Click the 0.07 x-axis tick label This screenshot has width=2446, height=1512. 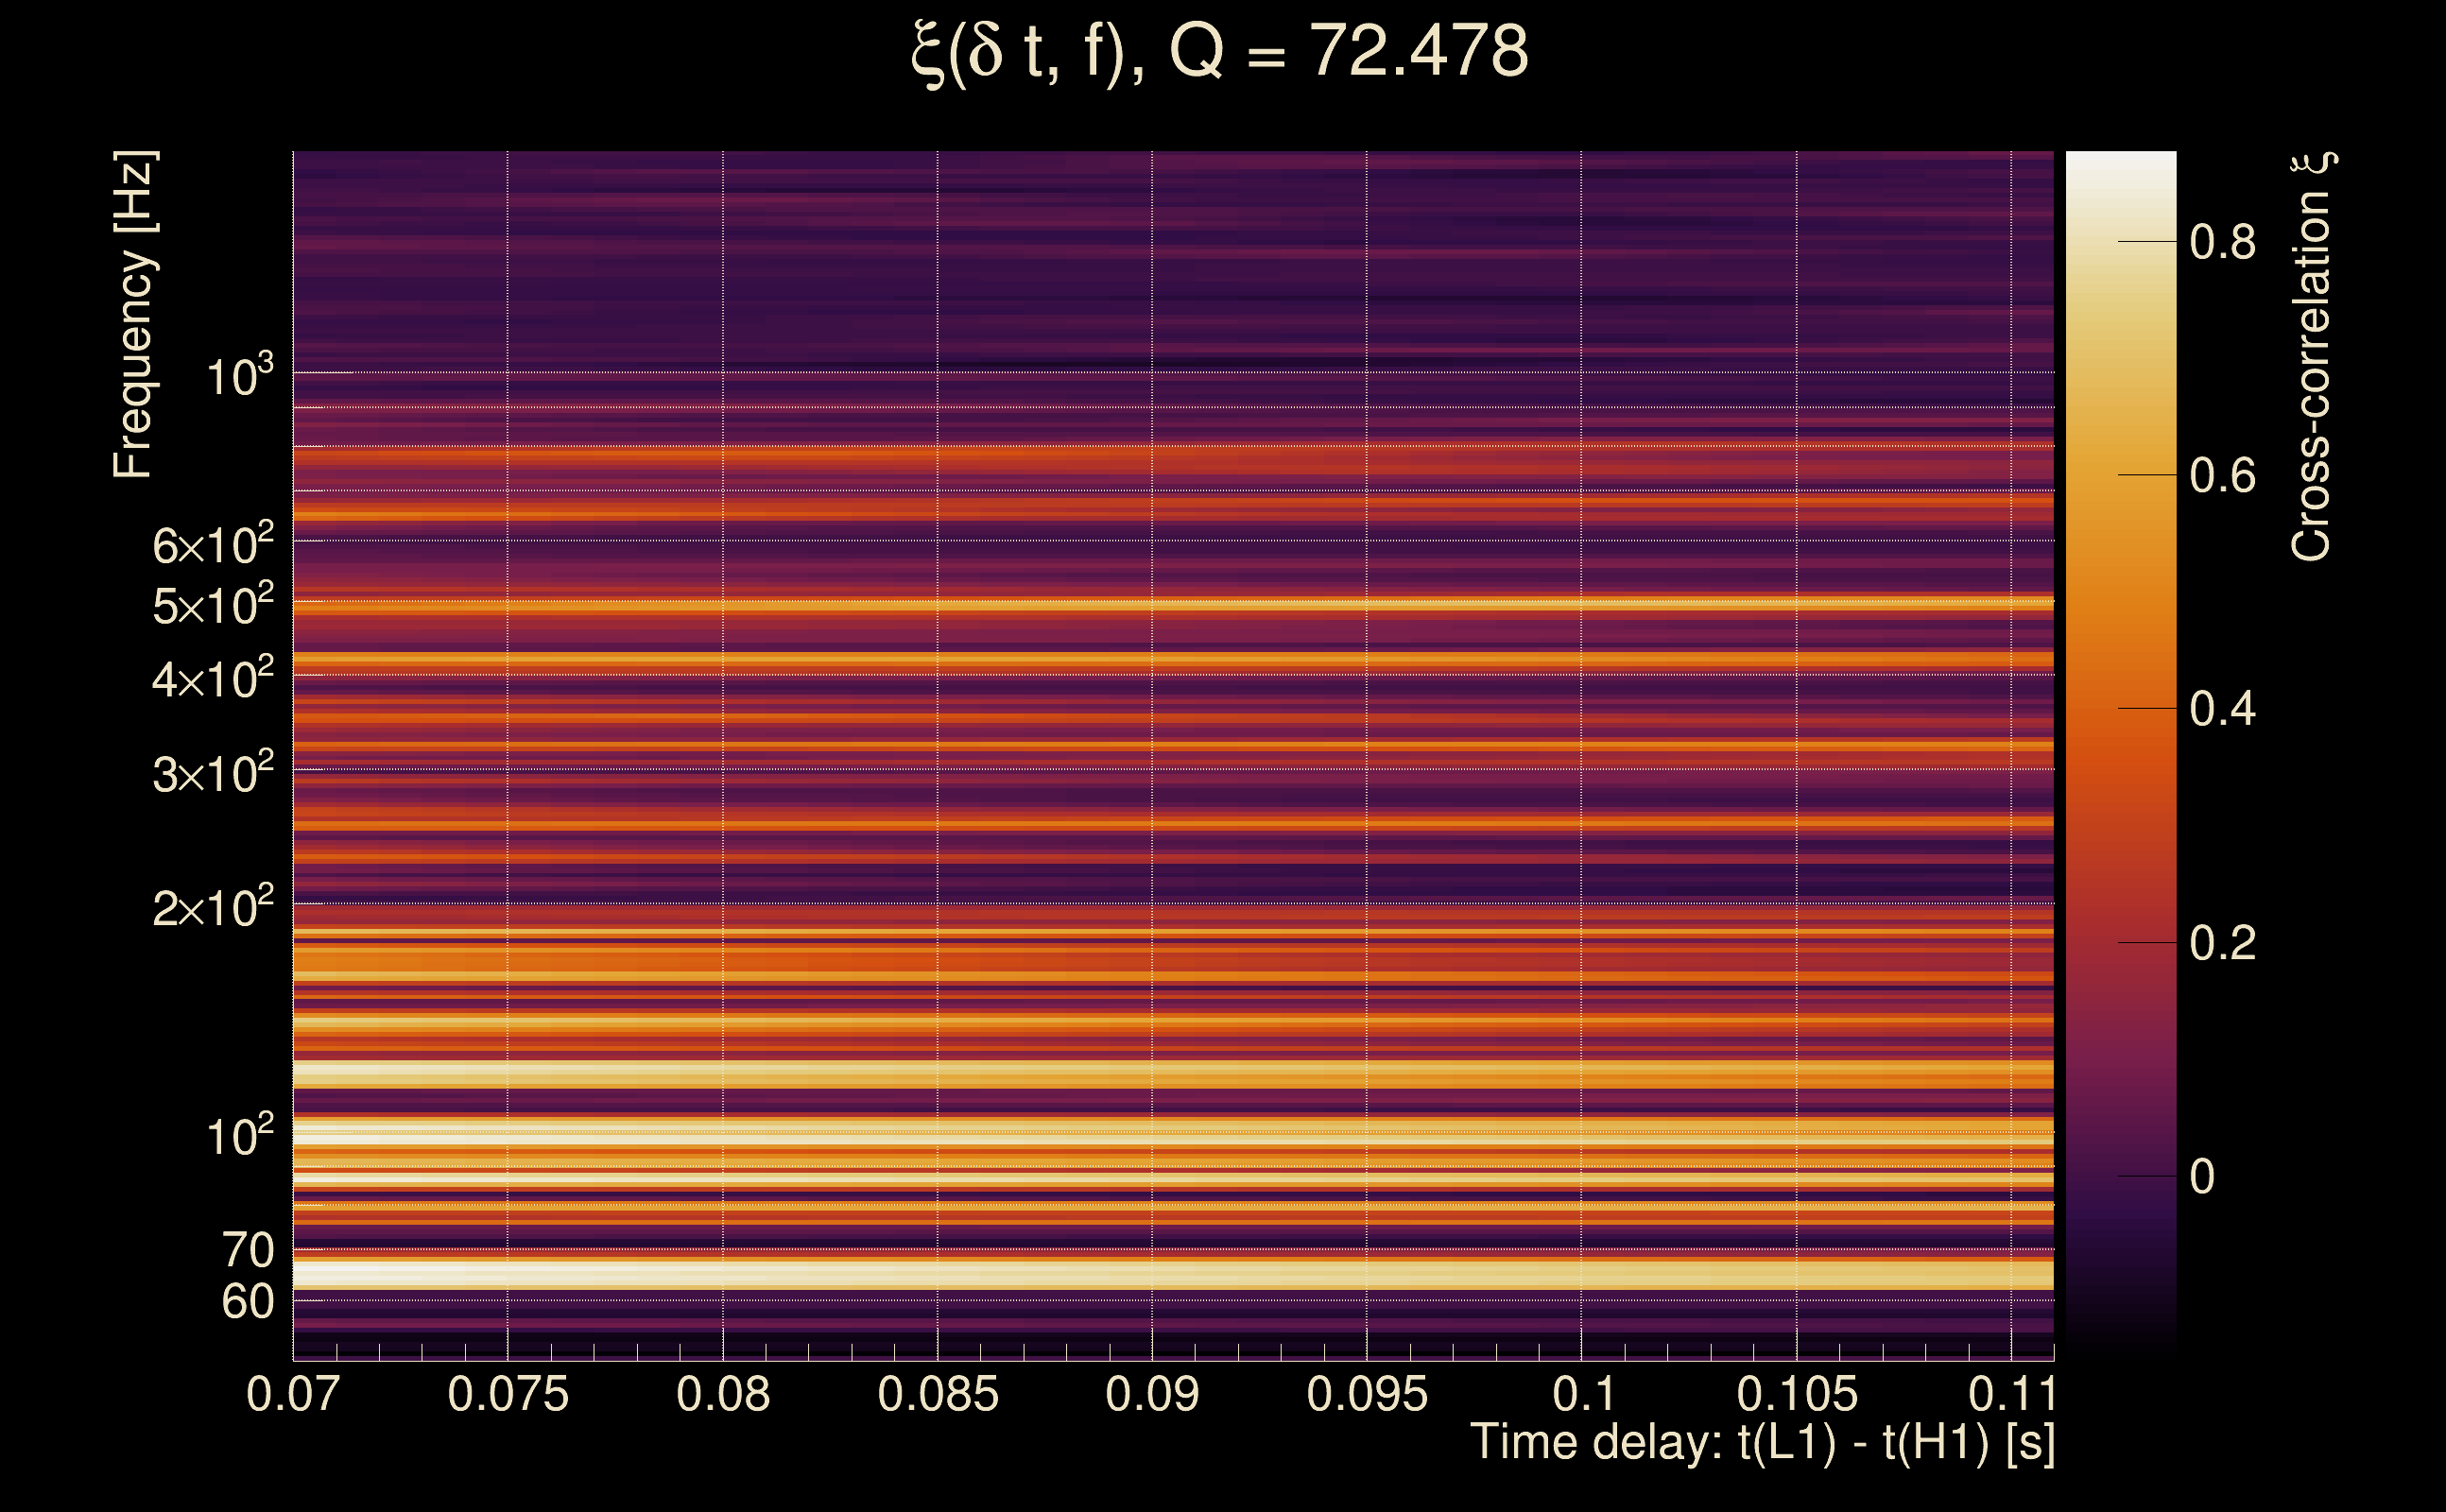[x=293, y=1394]
